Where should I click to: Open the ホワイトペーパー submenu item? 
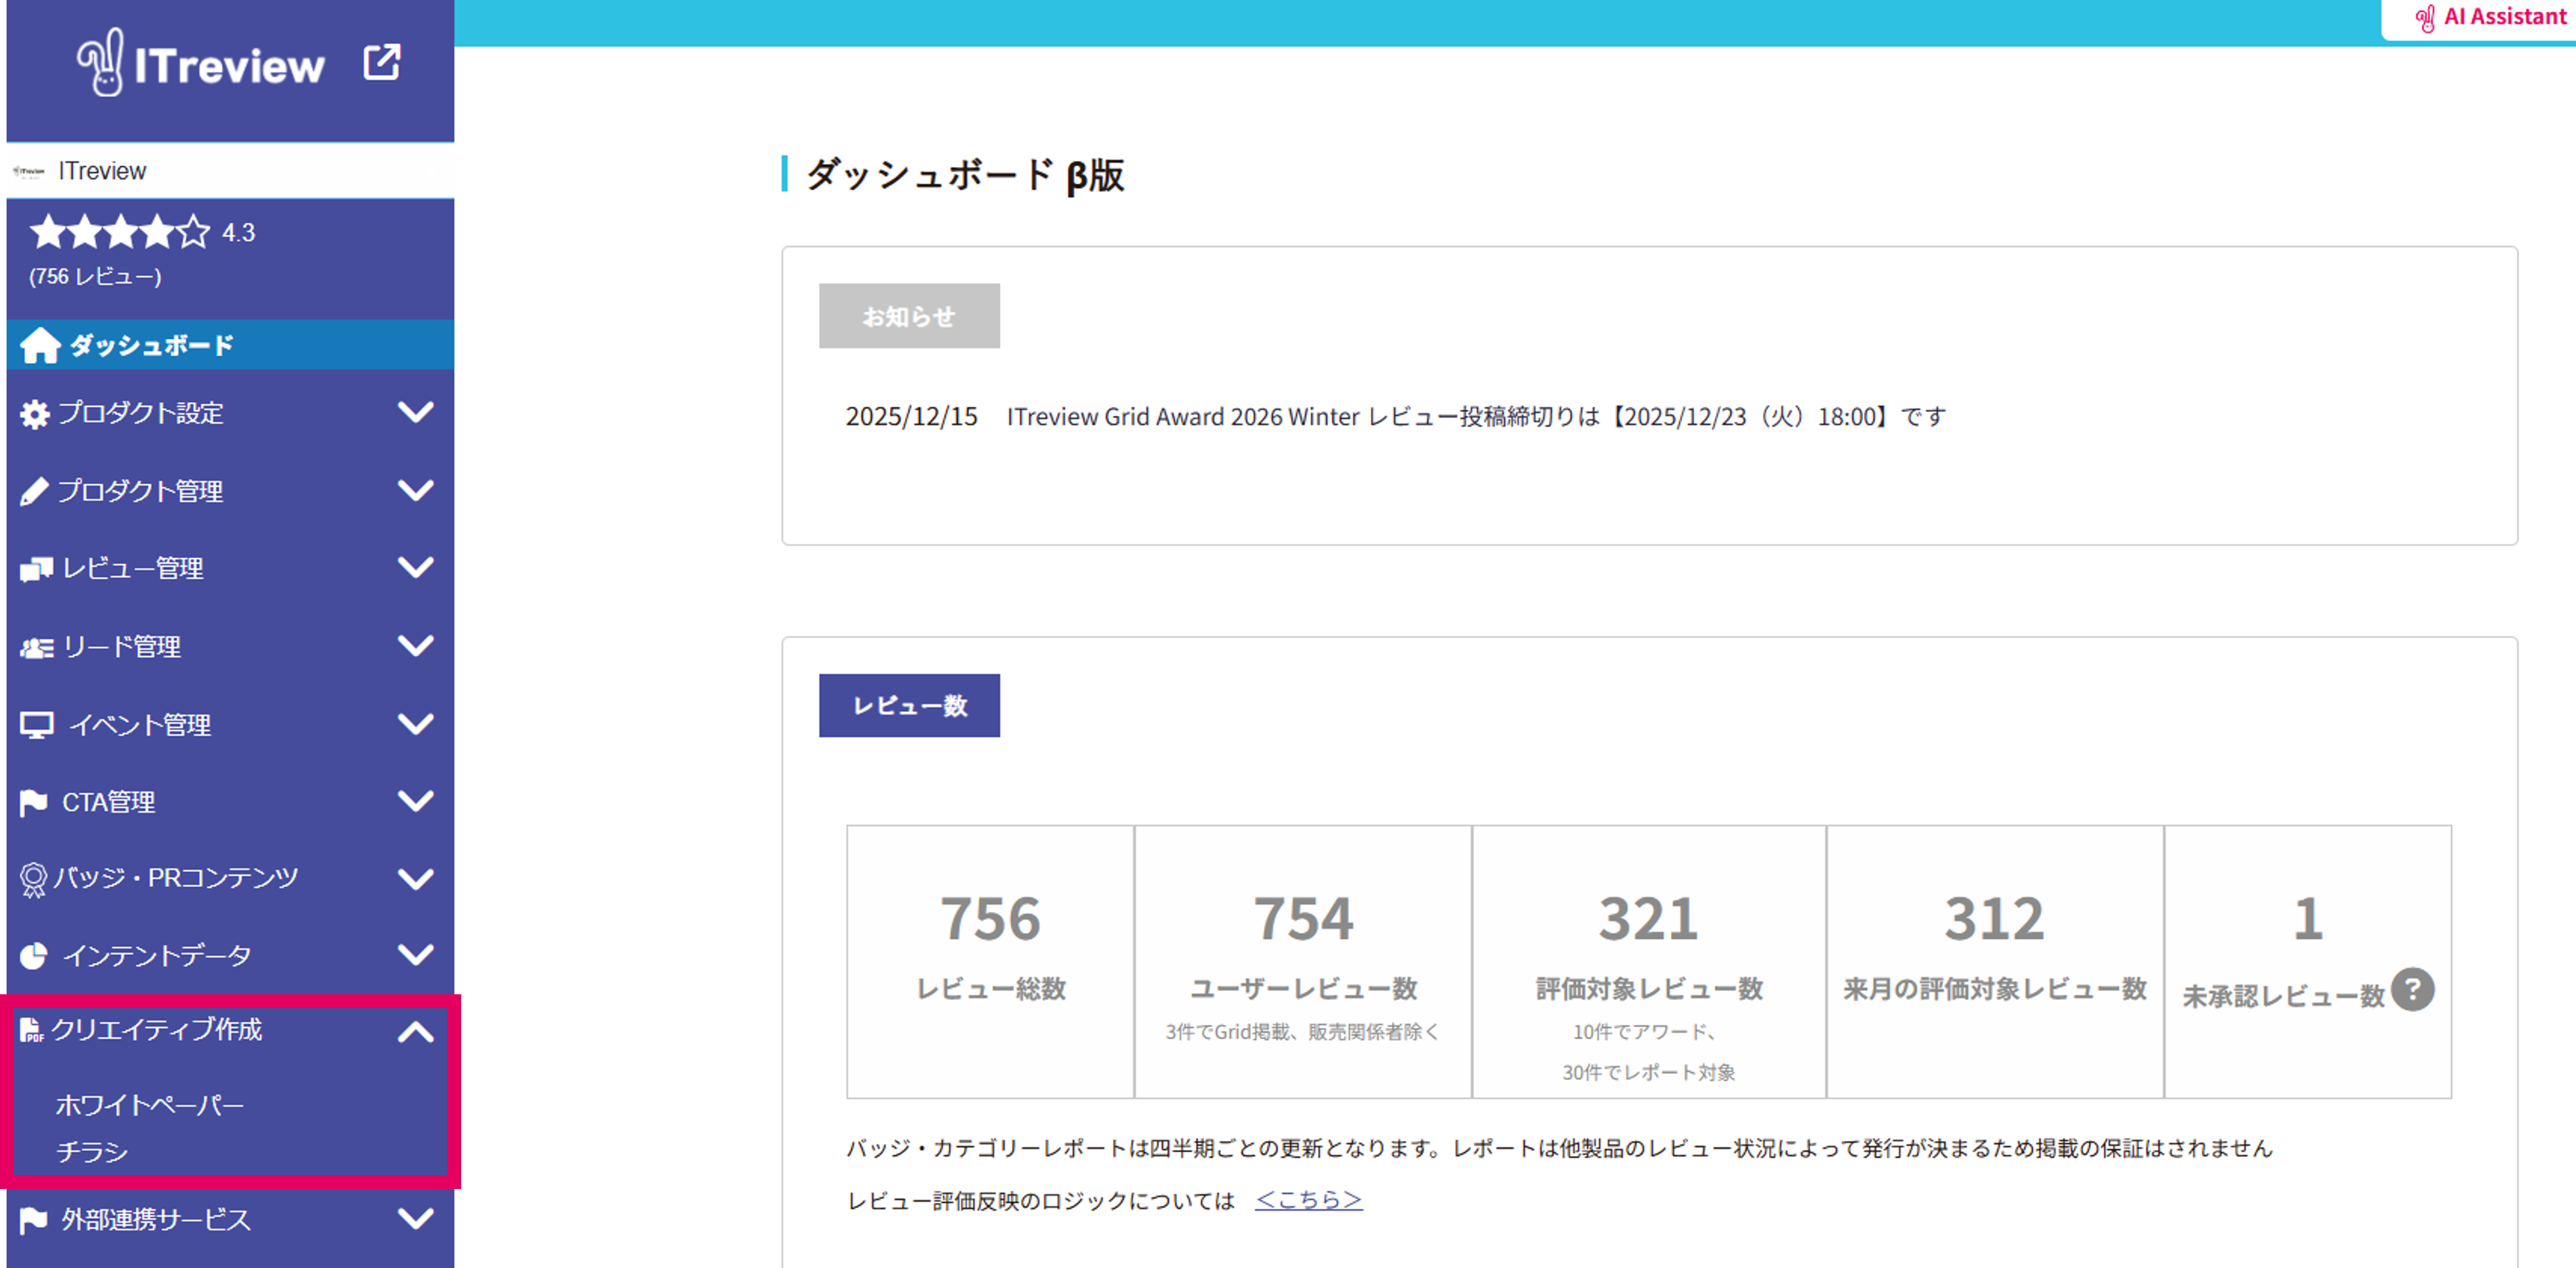[150, 1105]
